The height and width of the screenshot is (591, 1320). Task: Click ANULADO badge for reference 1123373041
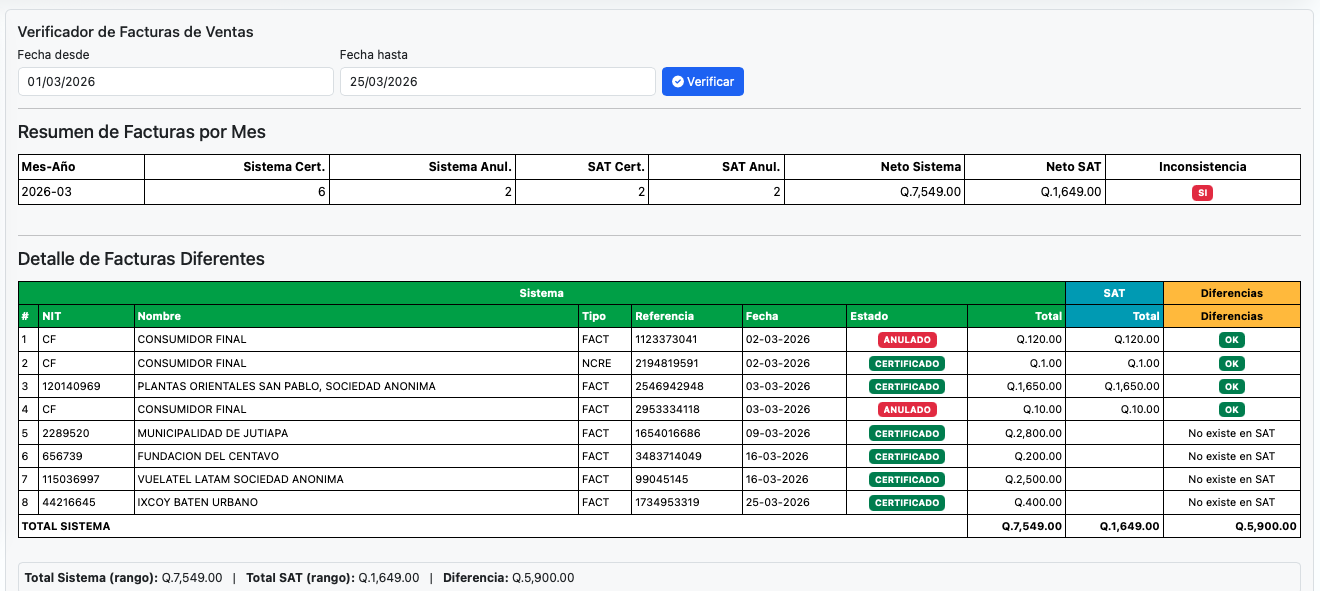coord(907,340)
